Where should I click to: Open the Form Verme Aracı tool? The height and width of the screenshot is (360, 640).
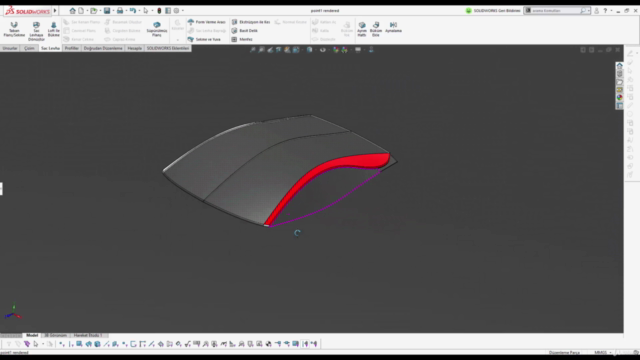[x=207, y=22]
